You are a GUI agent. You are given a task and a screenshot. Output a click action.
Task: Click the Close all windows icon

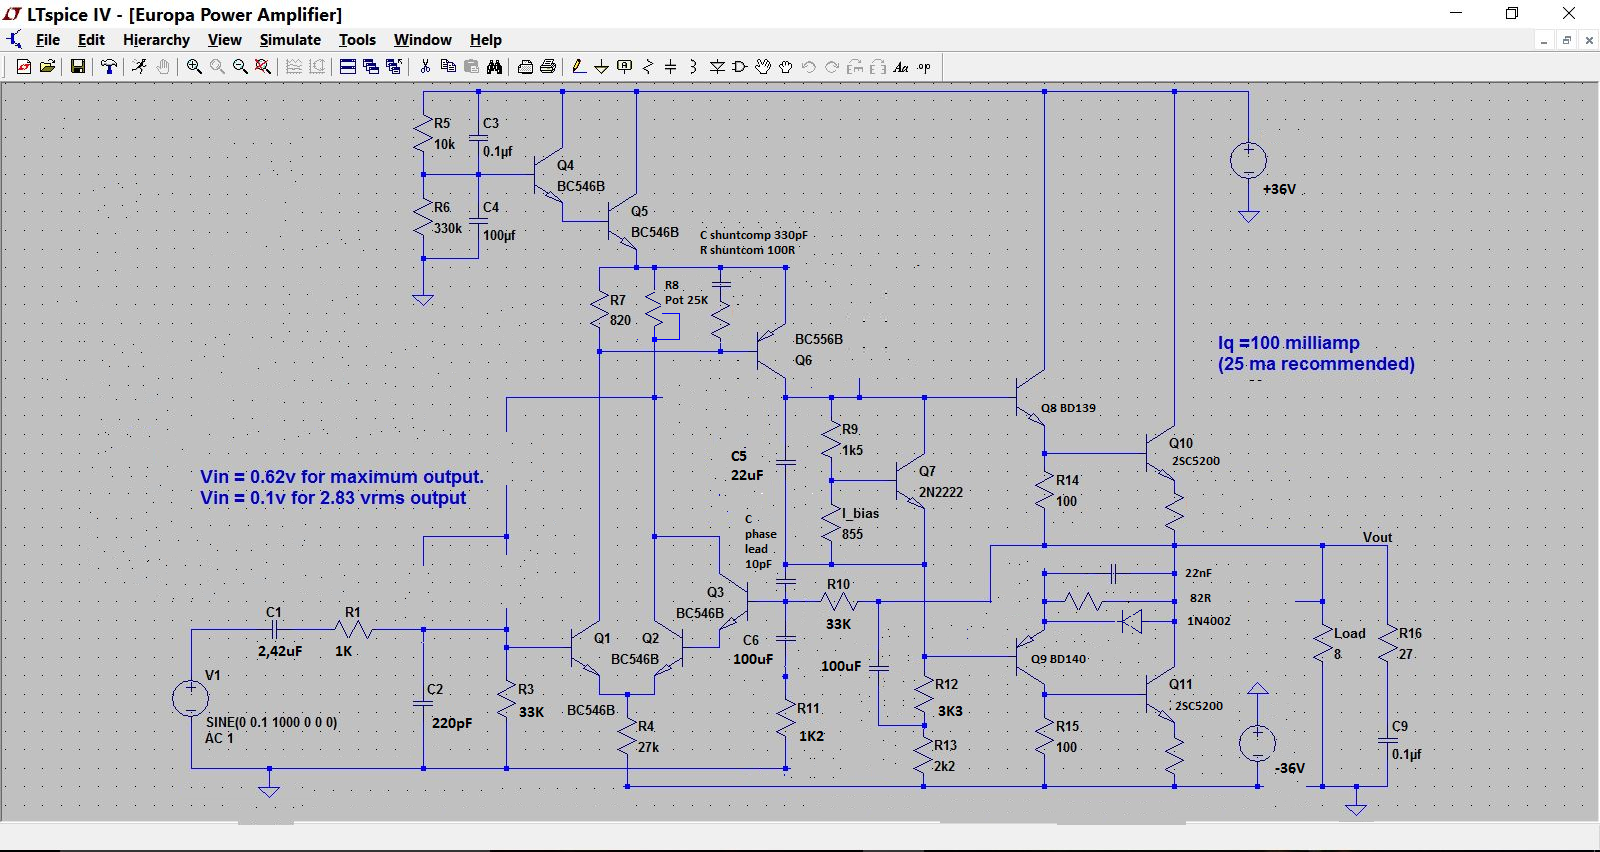coord(394,67)
